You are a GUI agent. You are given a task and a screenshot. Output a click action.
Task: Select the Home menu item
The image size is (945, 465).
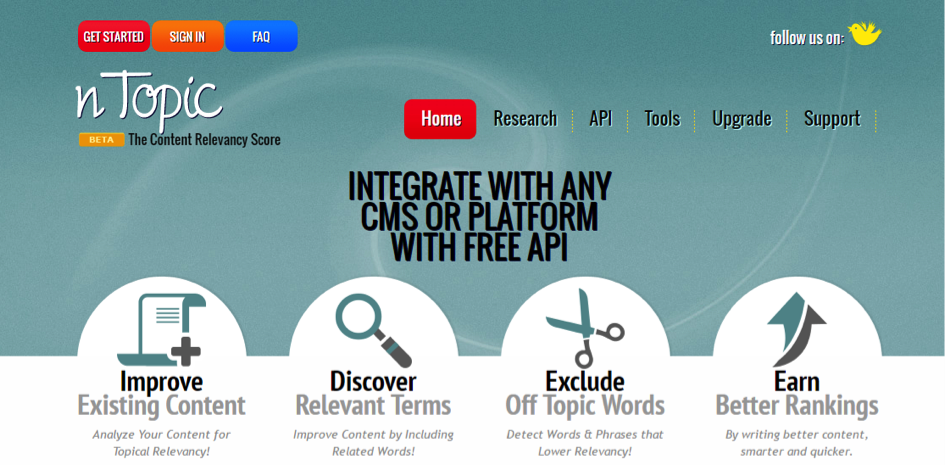[440, 119]
